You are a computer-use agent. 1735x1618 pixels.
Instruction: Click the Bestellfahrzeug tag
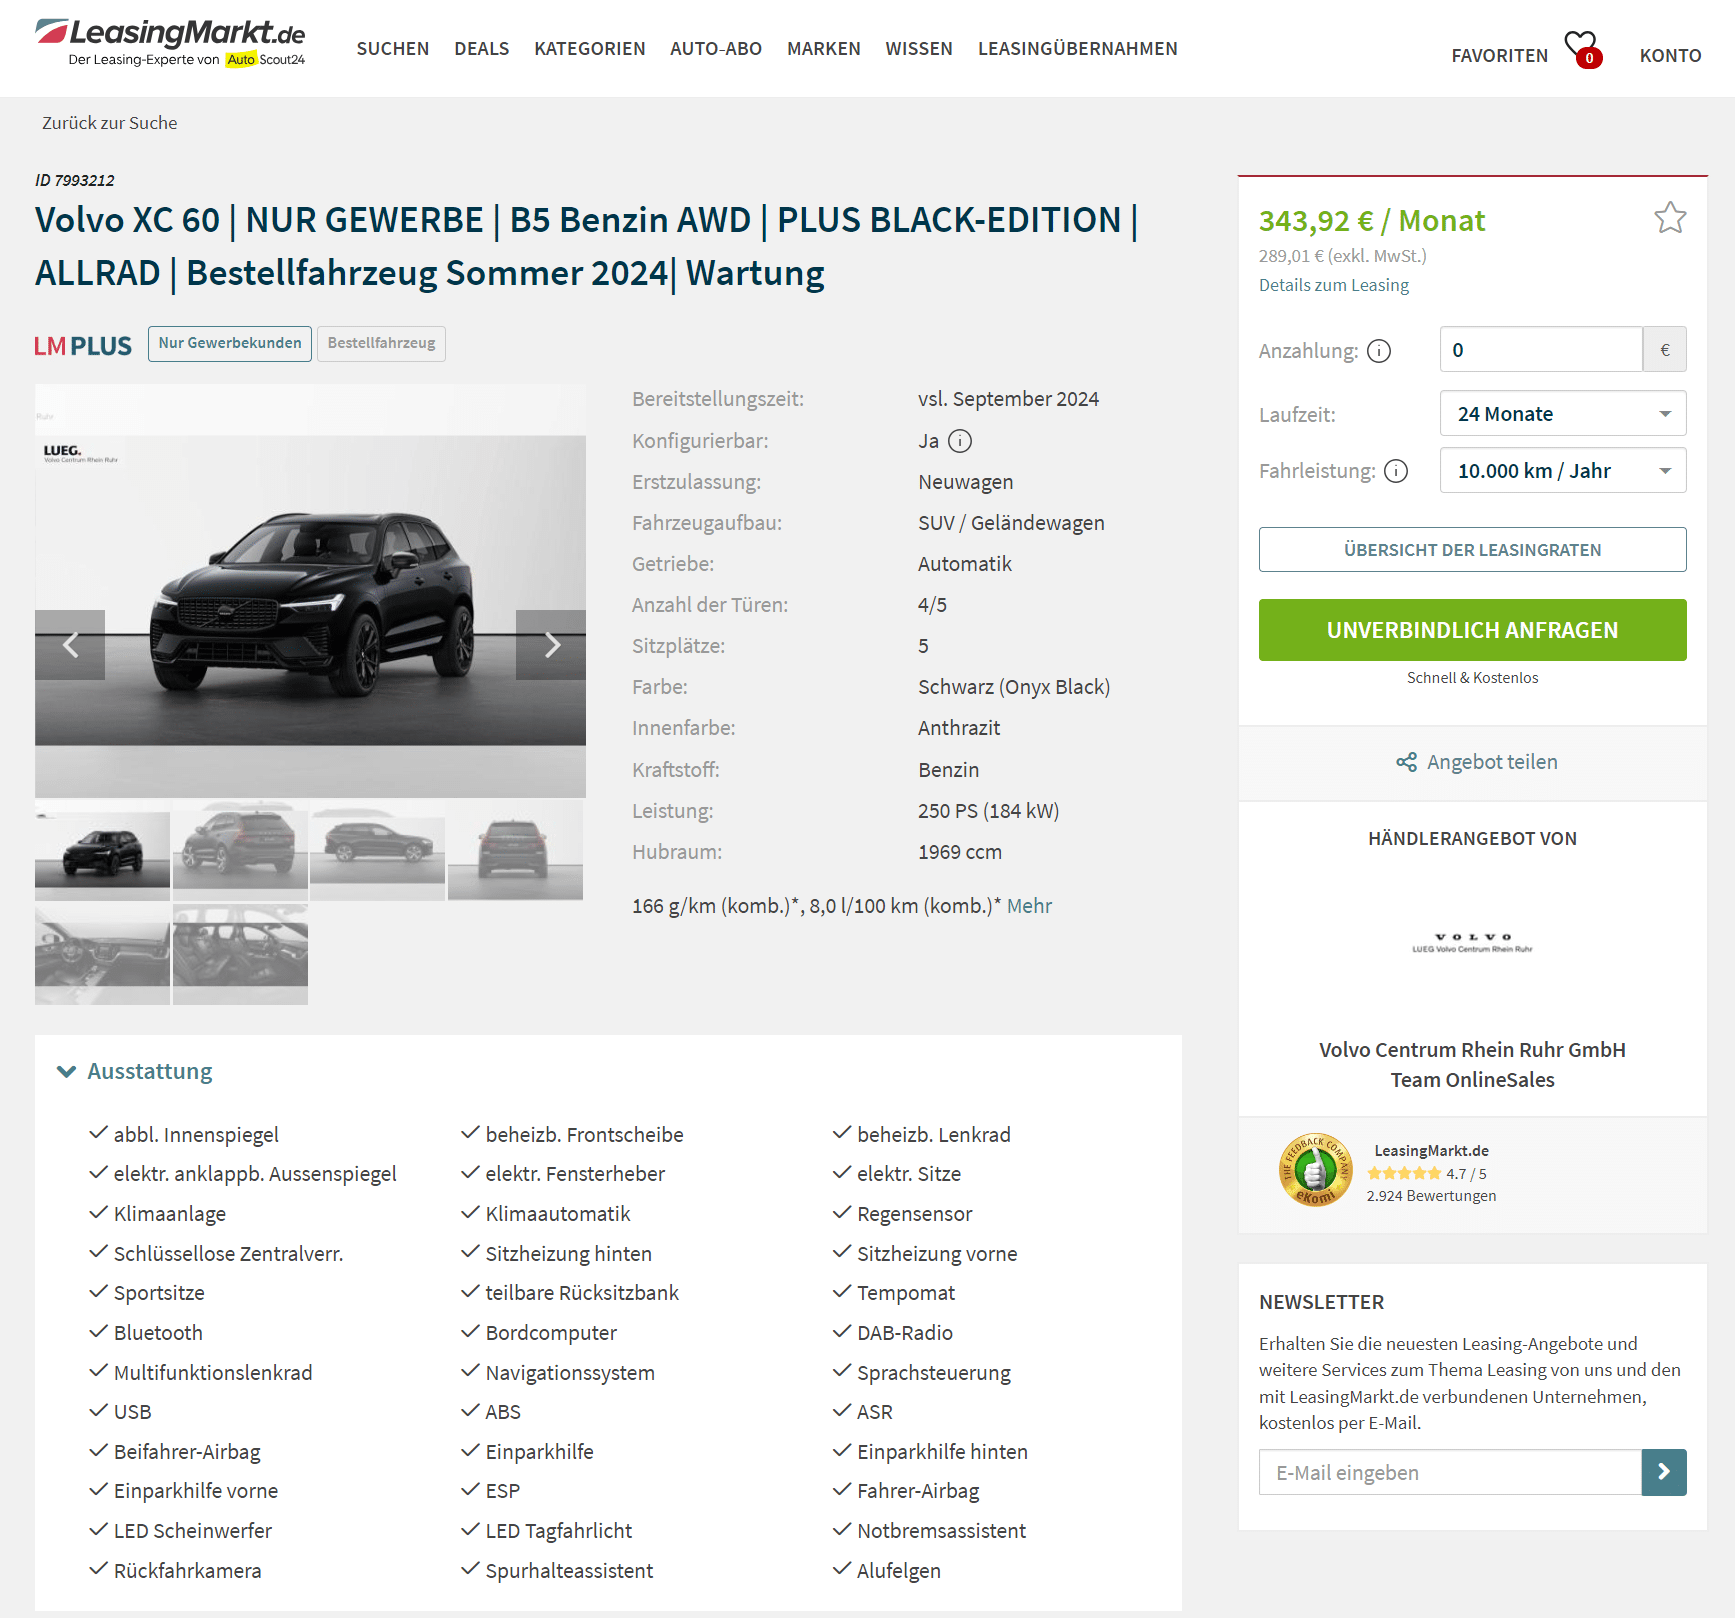click(382, 344)
